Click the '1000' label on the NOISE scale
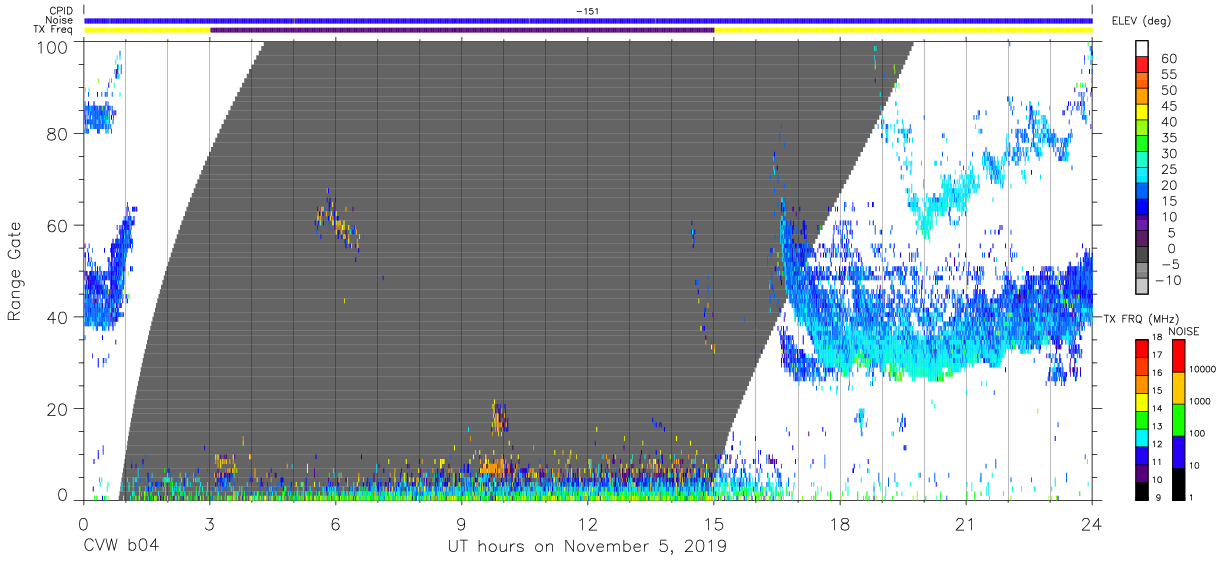The height and width of the screenshot is (567, 1228). (1199, 401)
